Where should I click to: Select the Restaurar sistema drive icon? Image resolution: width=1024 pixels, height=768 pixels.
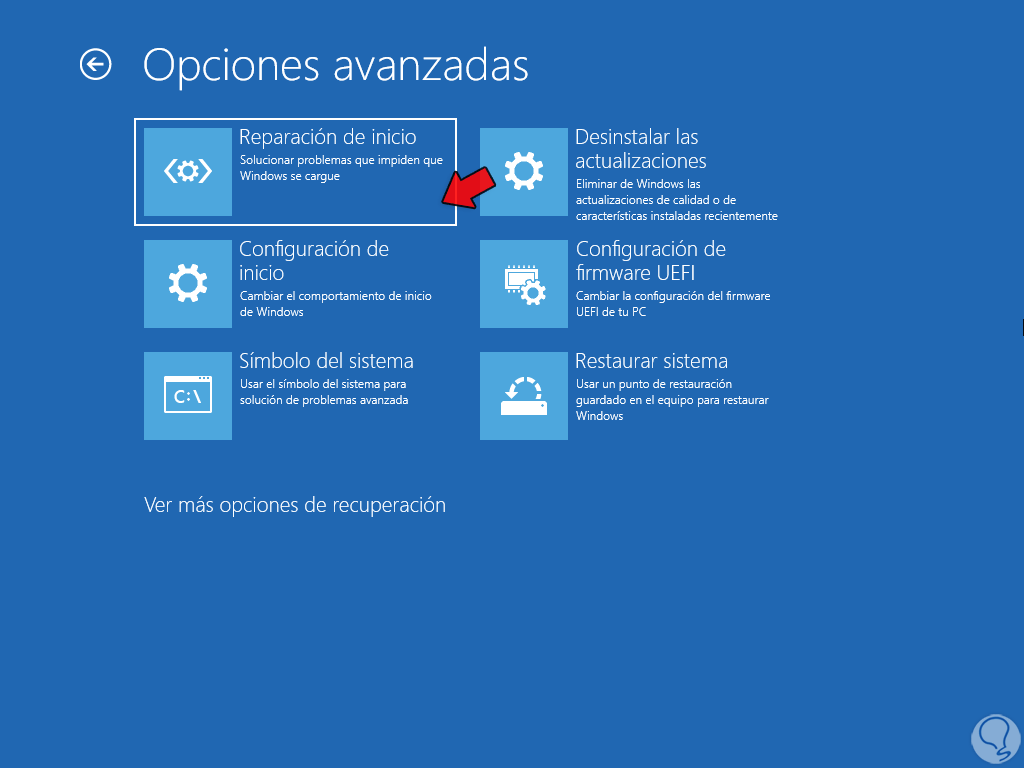point(524,396)
